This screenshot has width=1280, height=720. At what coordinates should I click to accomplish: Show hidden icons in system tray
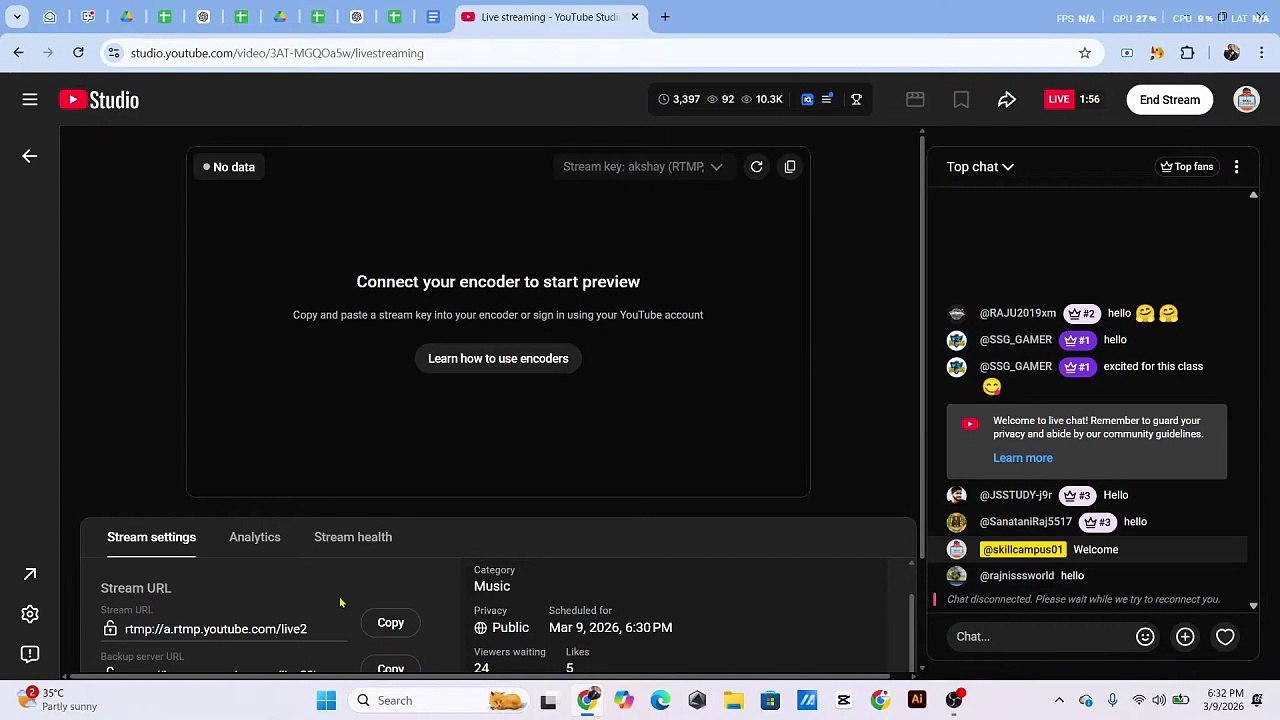[x=1059, y=700]
